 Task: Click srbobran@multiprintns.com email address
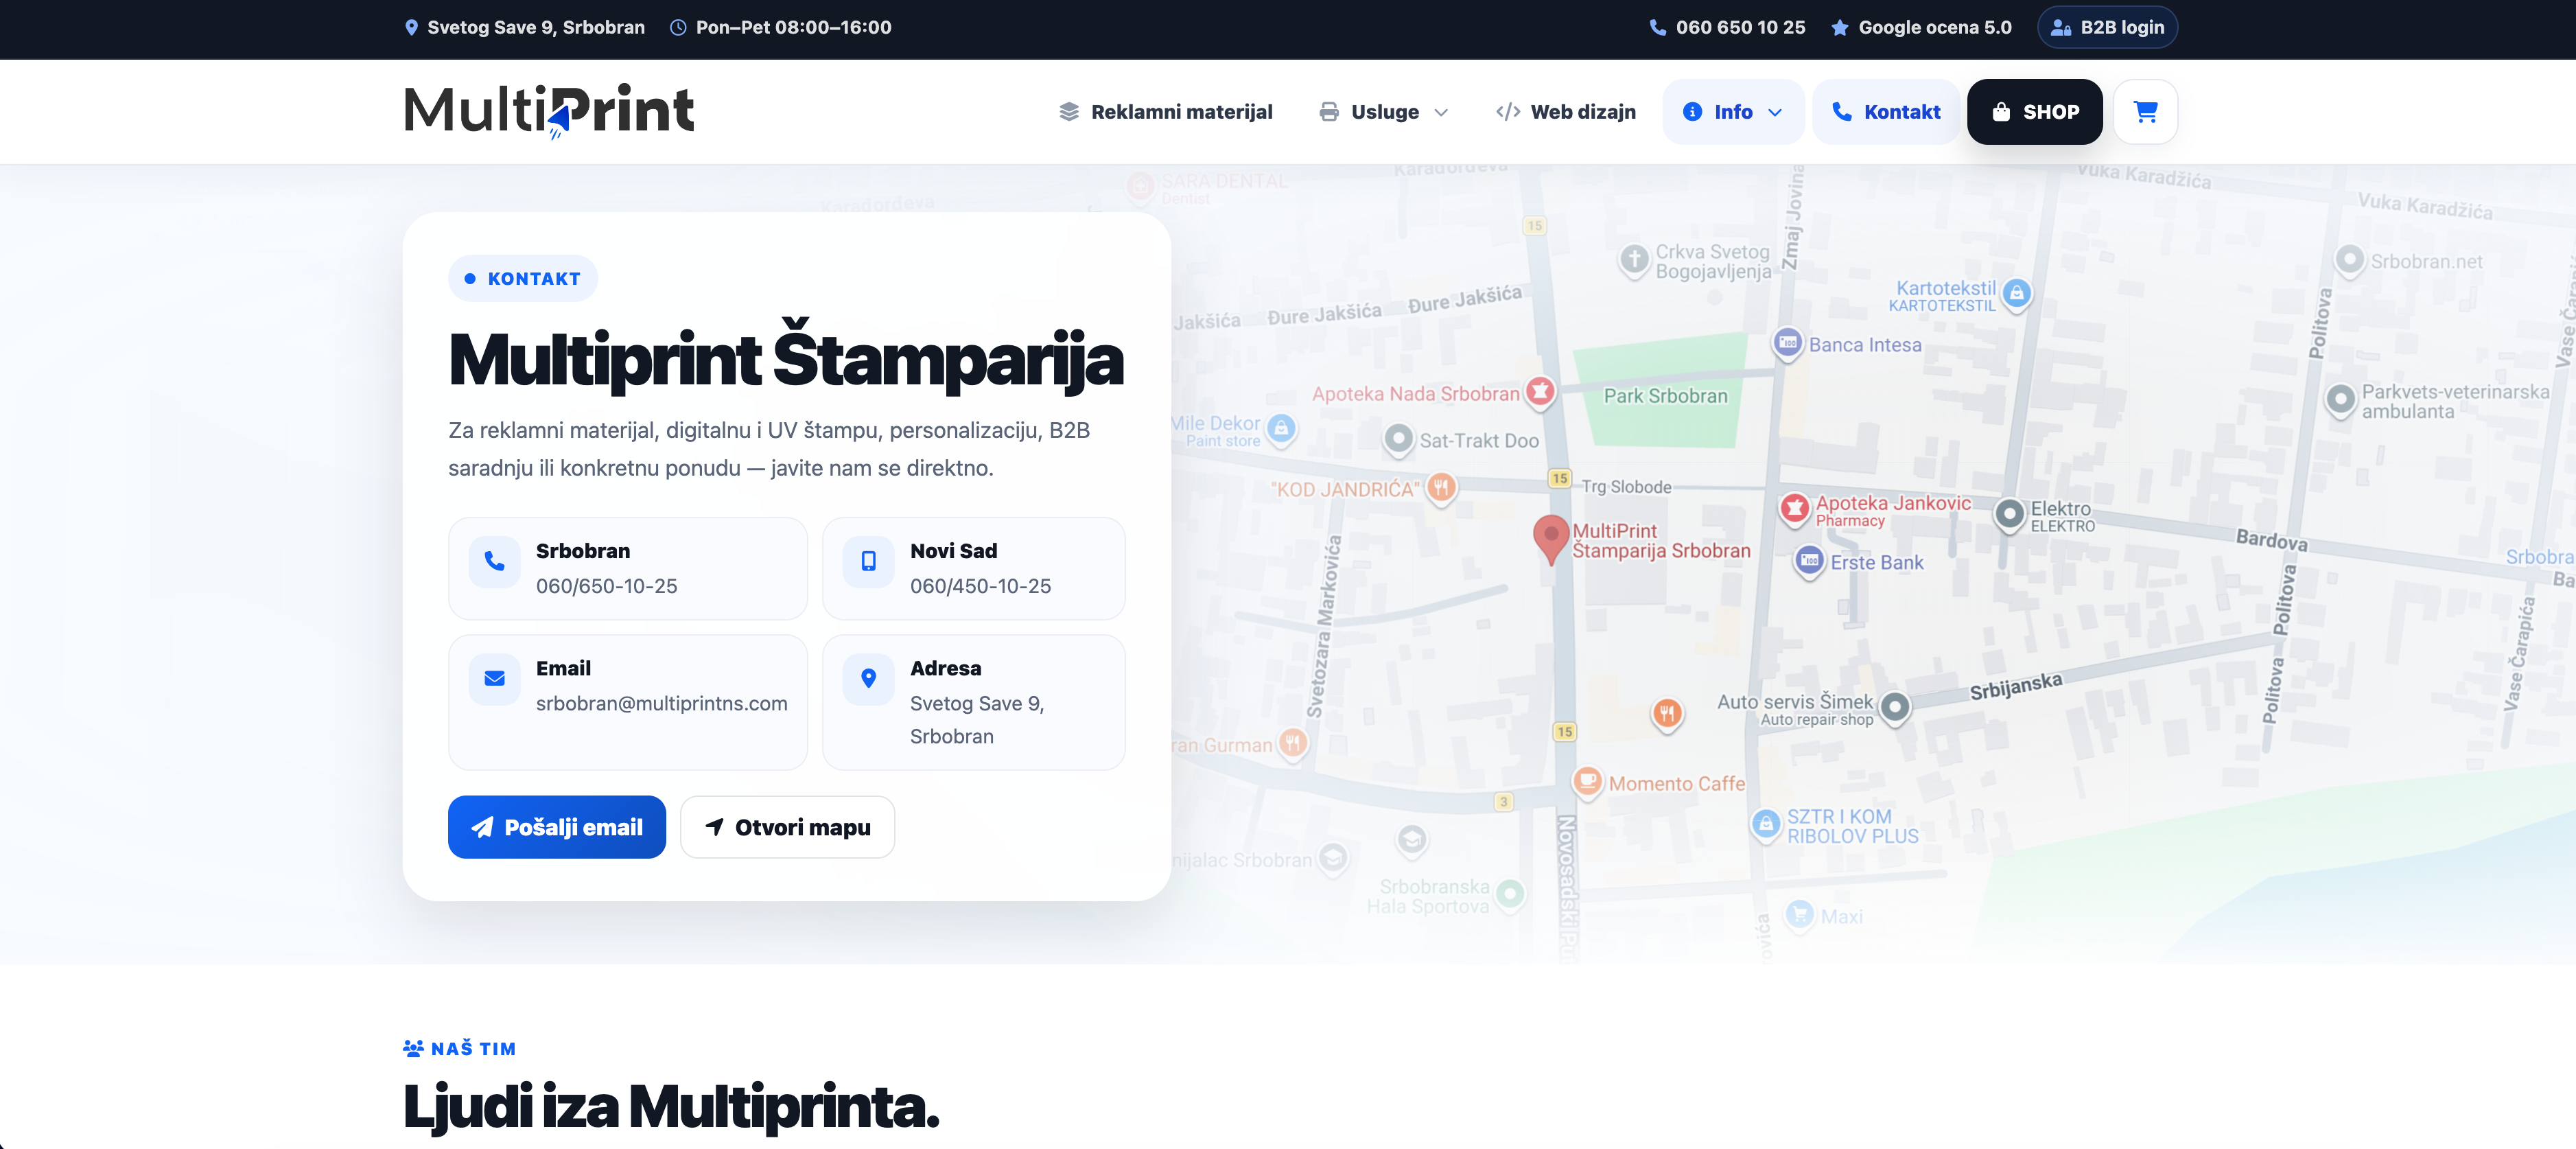pyautogui.click(x=661, y=703)
